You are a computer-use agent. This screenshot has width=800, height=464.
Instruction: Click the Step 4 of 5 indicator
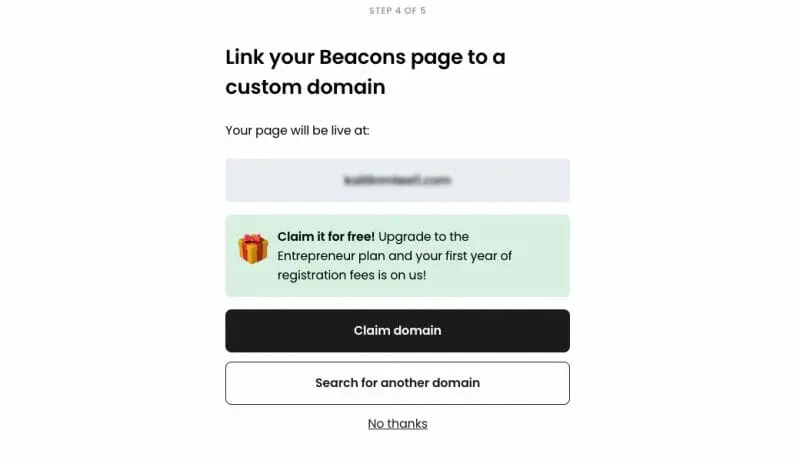click(x=397, y=11)
